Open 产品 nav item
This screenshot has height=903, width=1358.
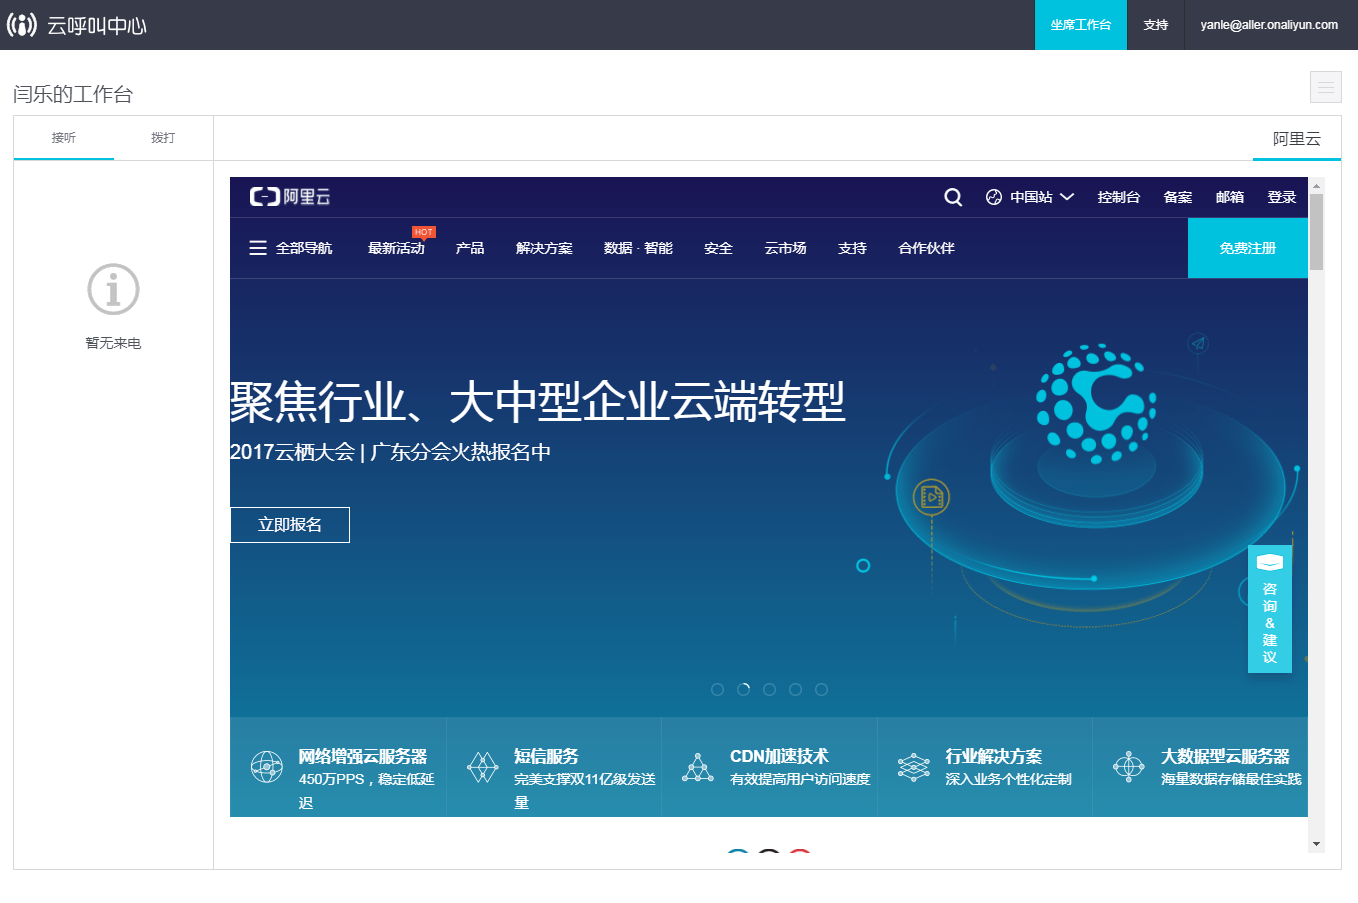(470, 248)
